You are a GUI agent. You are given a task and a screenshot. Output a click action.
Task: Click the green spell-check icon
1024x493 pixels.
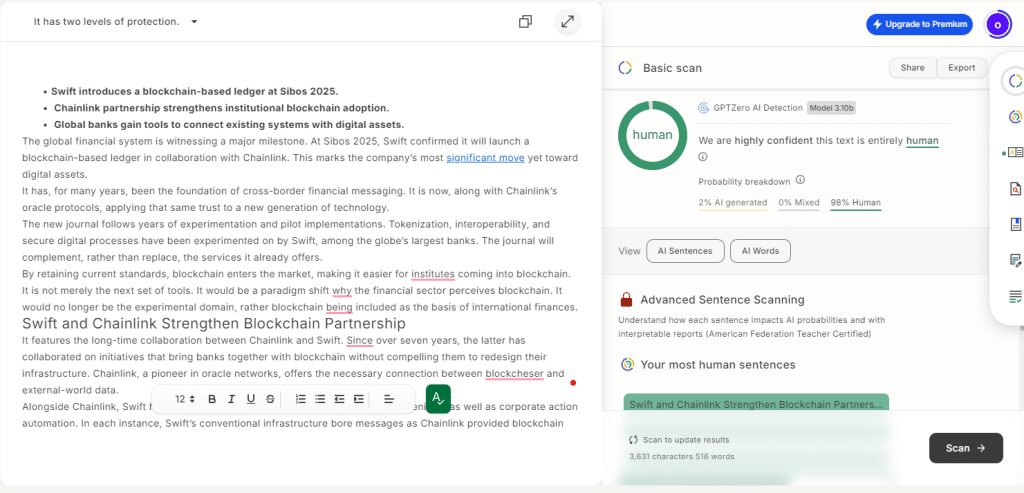(x=438, y=398)
